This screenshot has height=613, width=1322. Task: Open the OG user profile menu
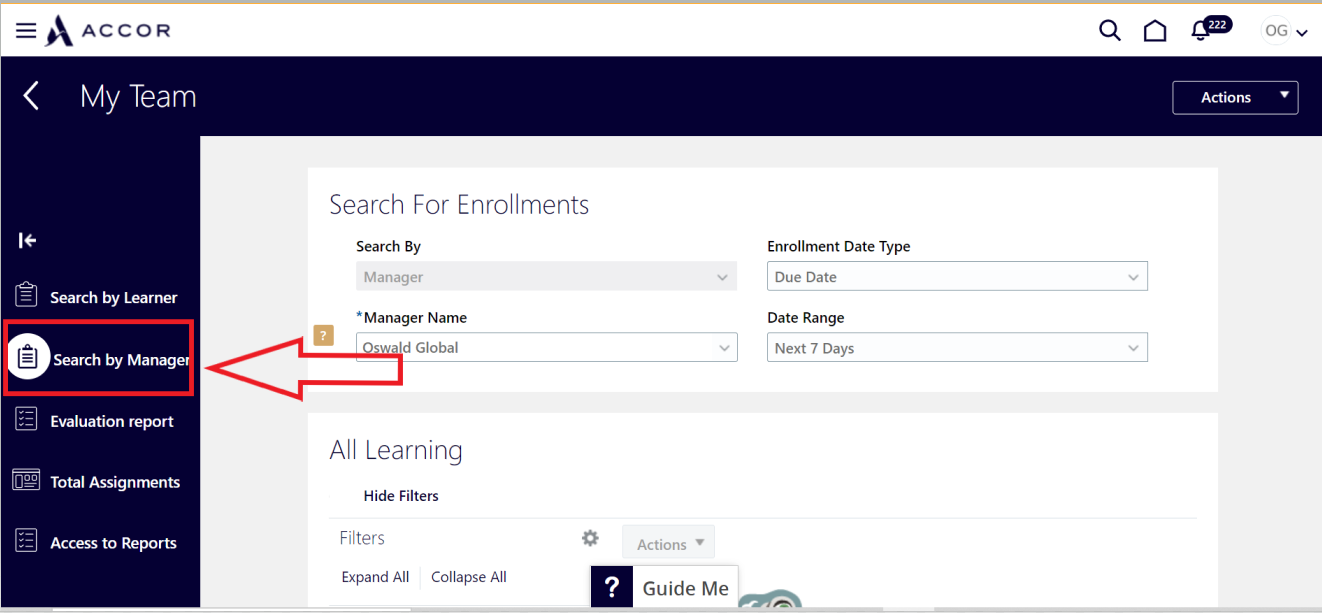point(1285,31)
